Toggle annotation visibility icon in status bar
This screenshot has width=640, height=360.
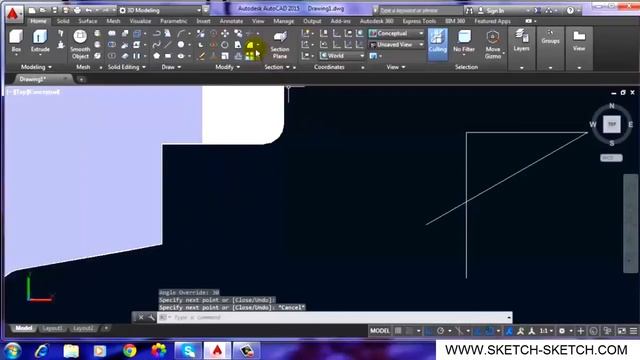point(520,331)
